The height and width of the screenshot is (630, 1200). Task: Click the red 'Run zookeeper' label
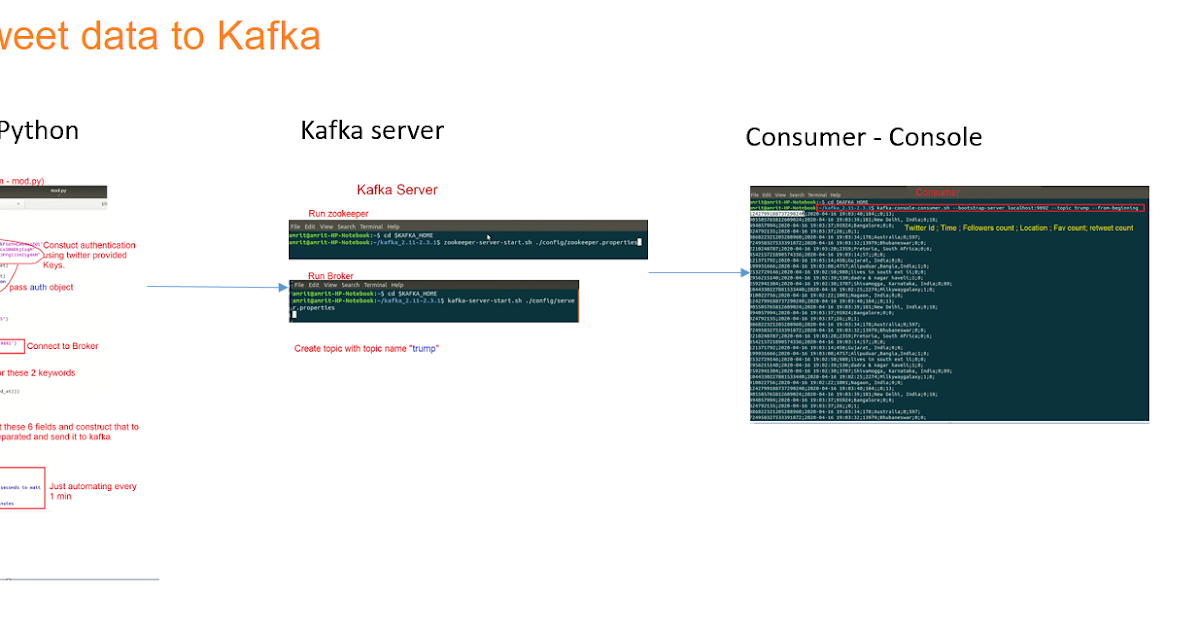click(340, 213)
